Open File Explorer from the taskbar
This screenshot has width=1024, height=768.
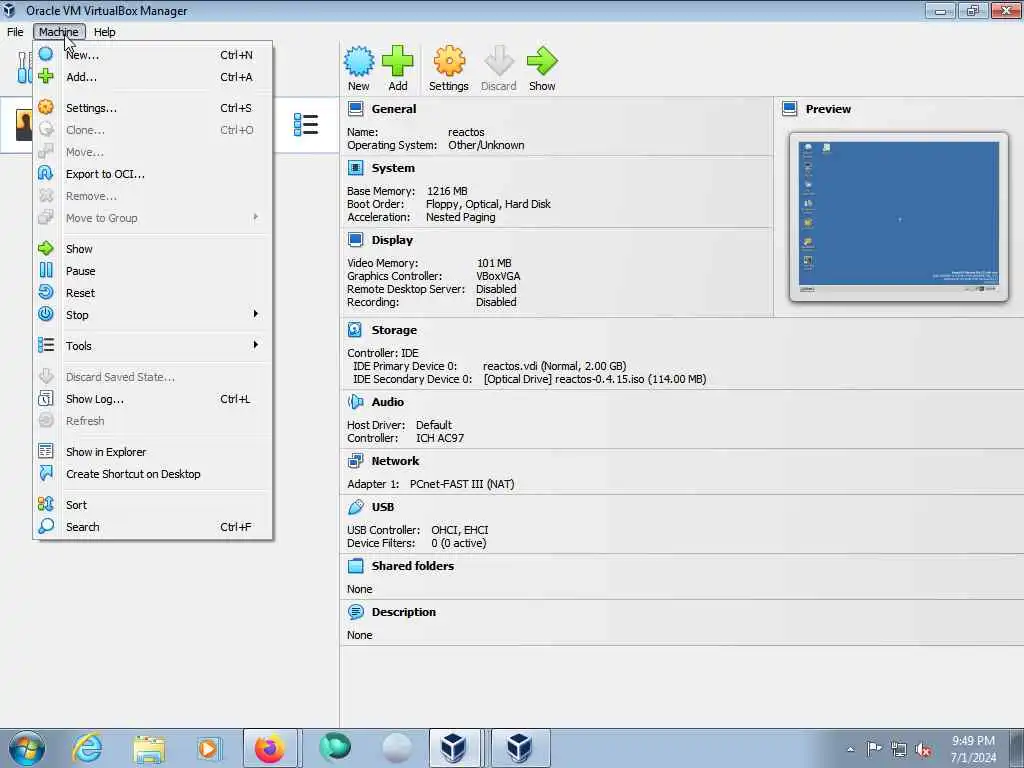click(x=149, y=749)
